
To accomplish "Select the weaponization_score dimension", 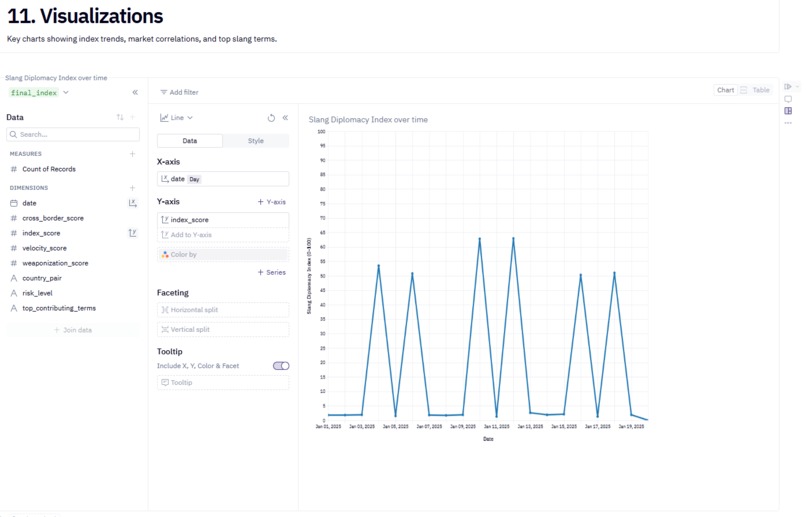I will (55, 263).
